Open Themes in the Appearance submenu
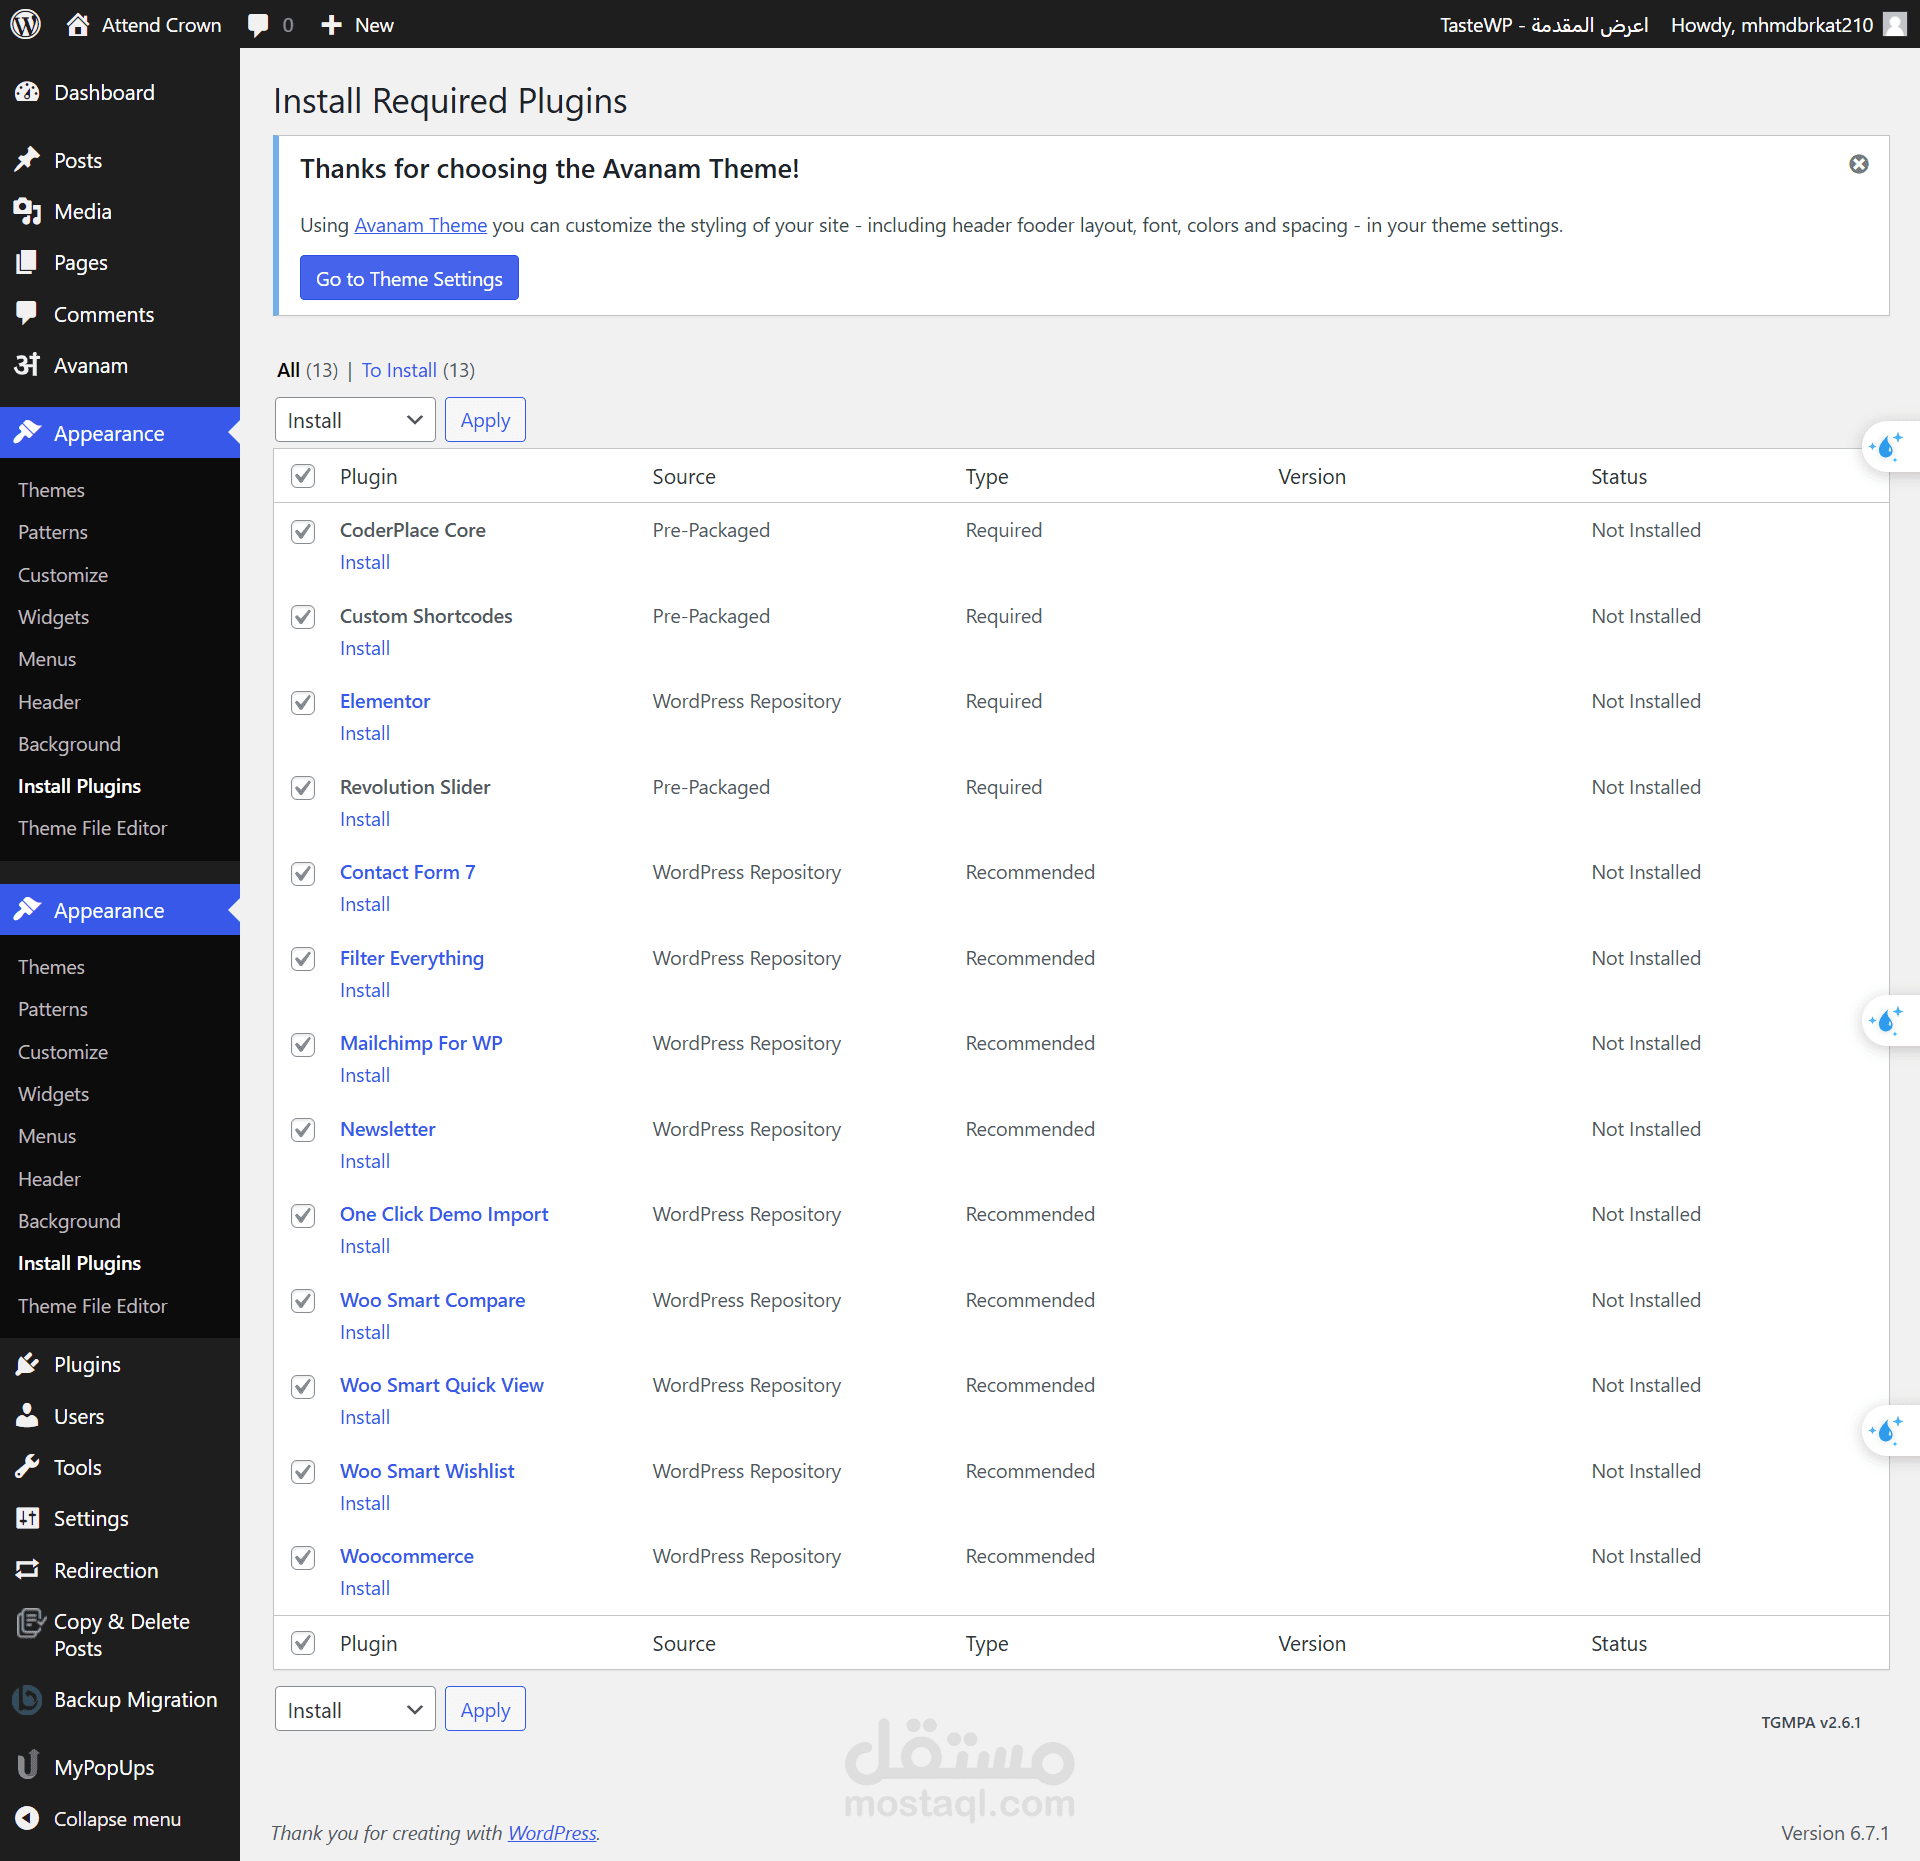 [51, 490]
